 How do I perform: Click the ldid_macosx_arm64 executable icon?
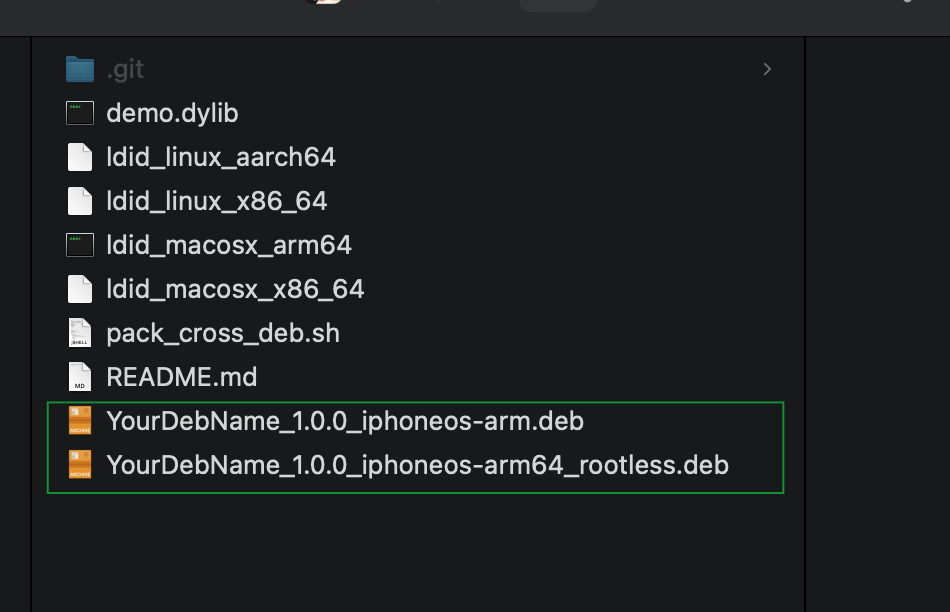(x=79, y=244)
